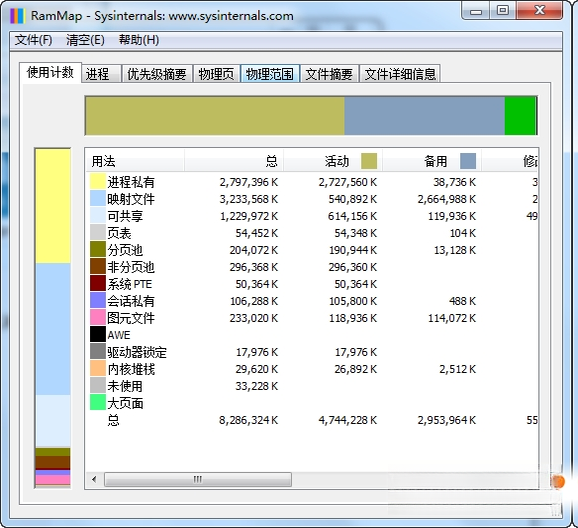This screenshot has width=578, height=528.
Task: Switch to the 物理页 tab
Action: click(x=216, y=74)
